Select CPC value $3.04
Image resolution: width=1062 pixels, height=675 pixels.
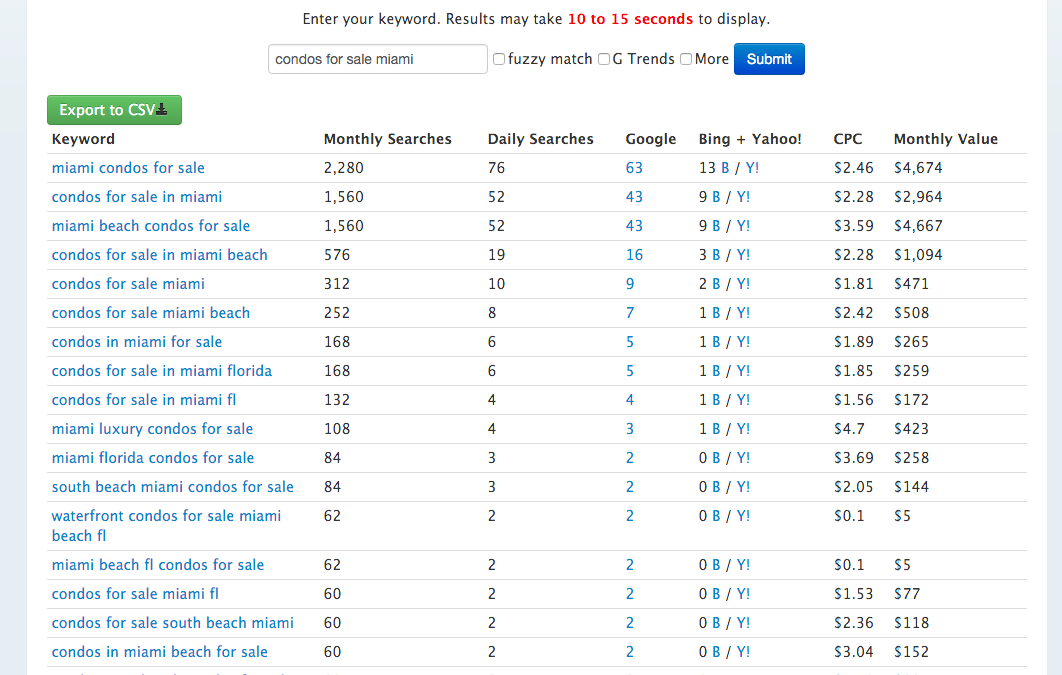coord(853,653)
